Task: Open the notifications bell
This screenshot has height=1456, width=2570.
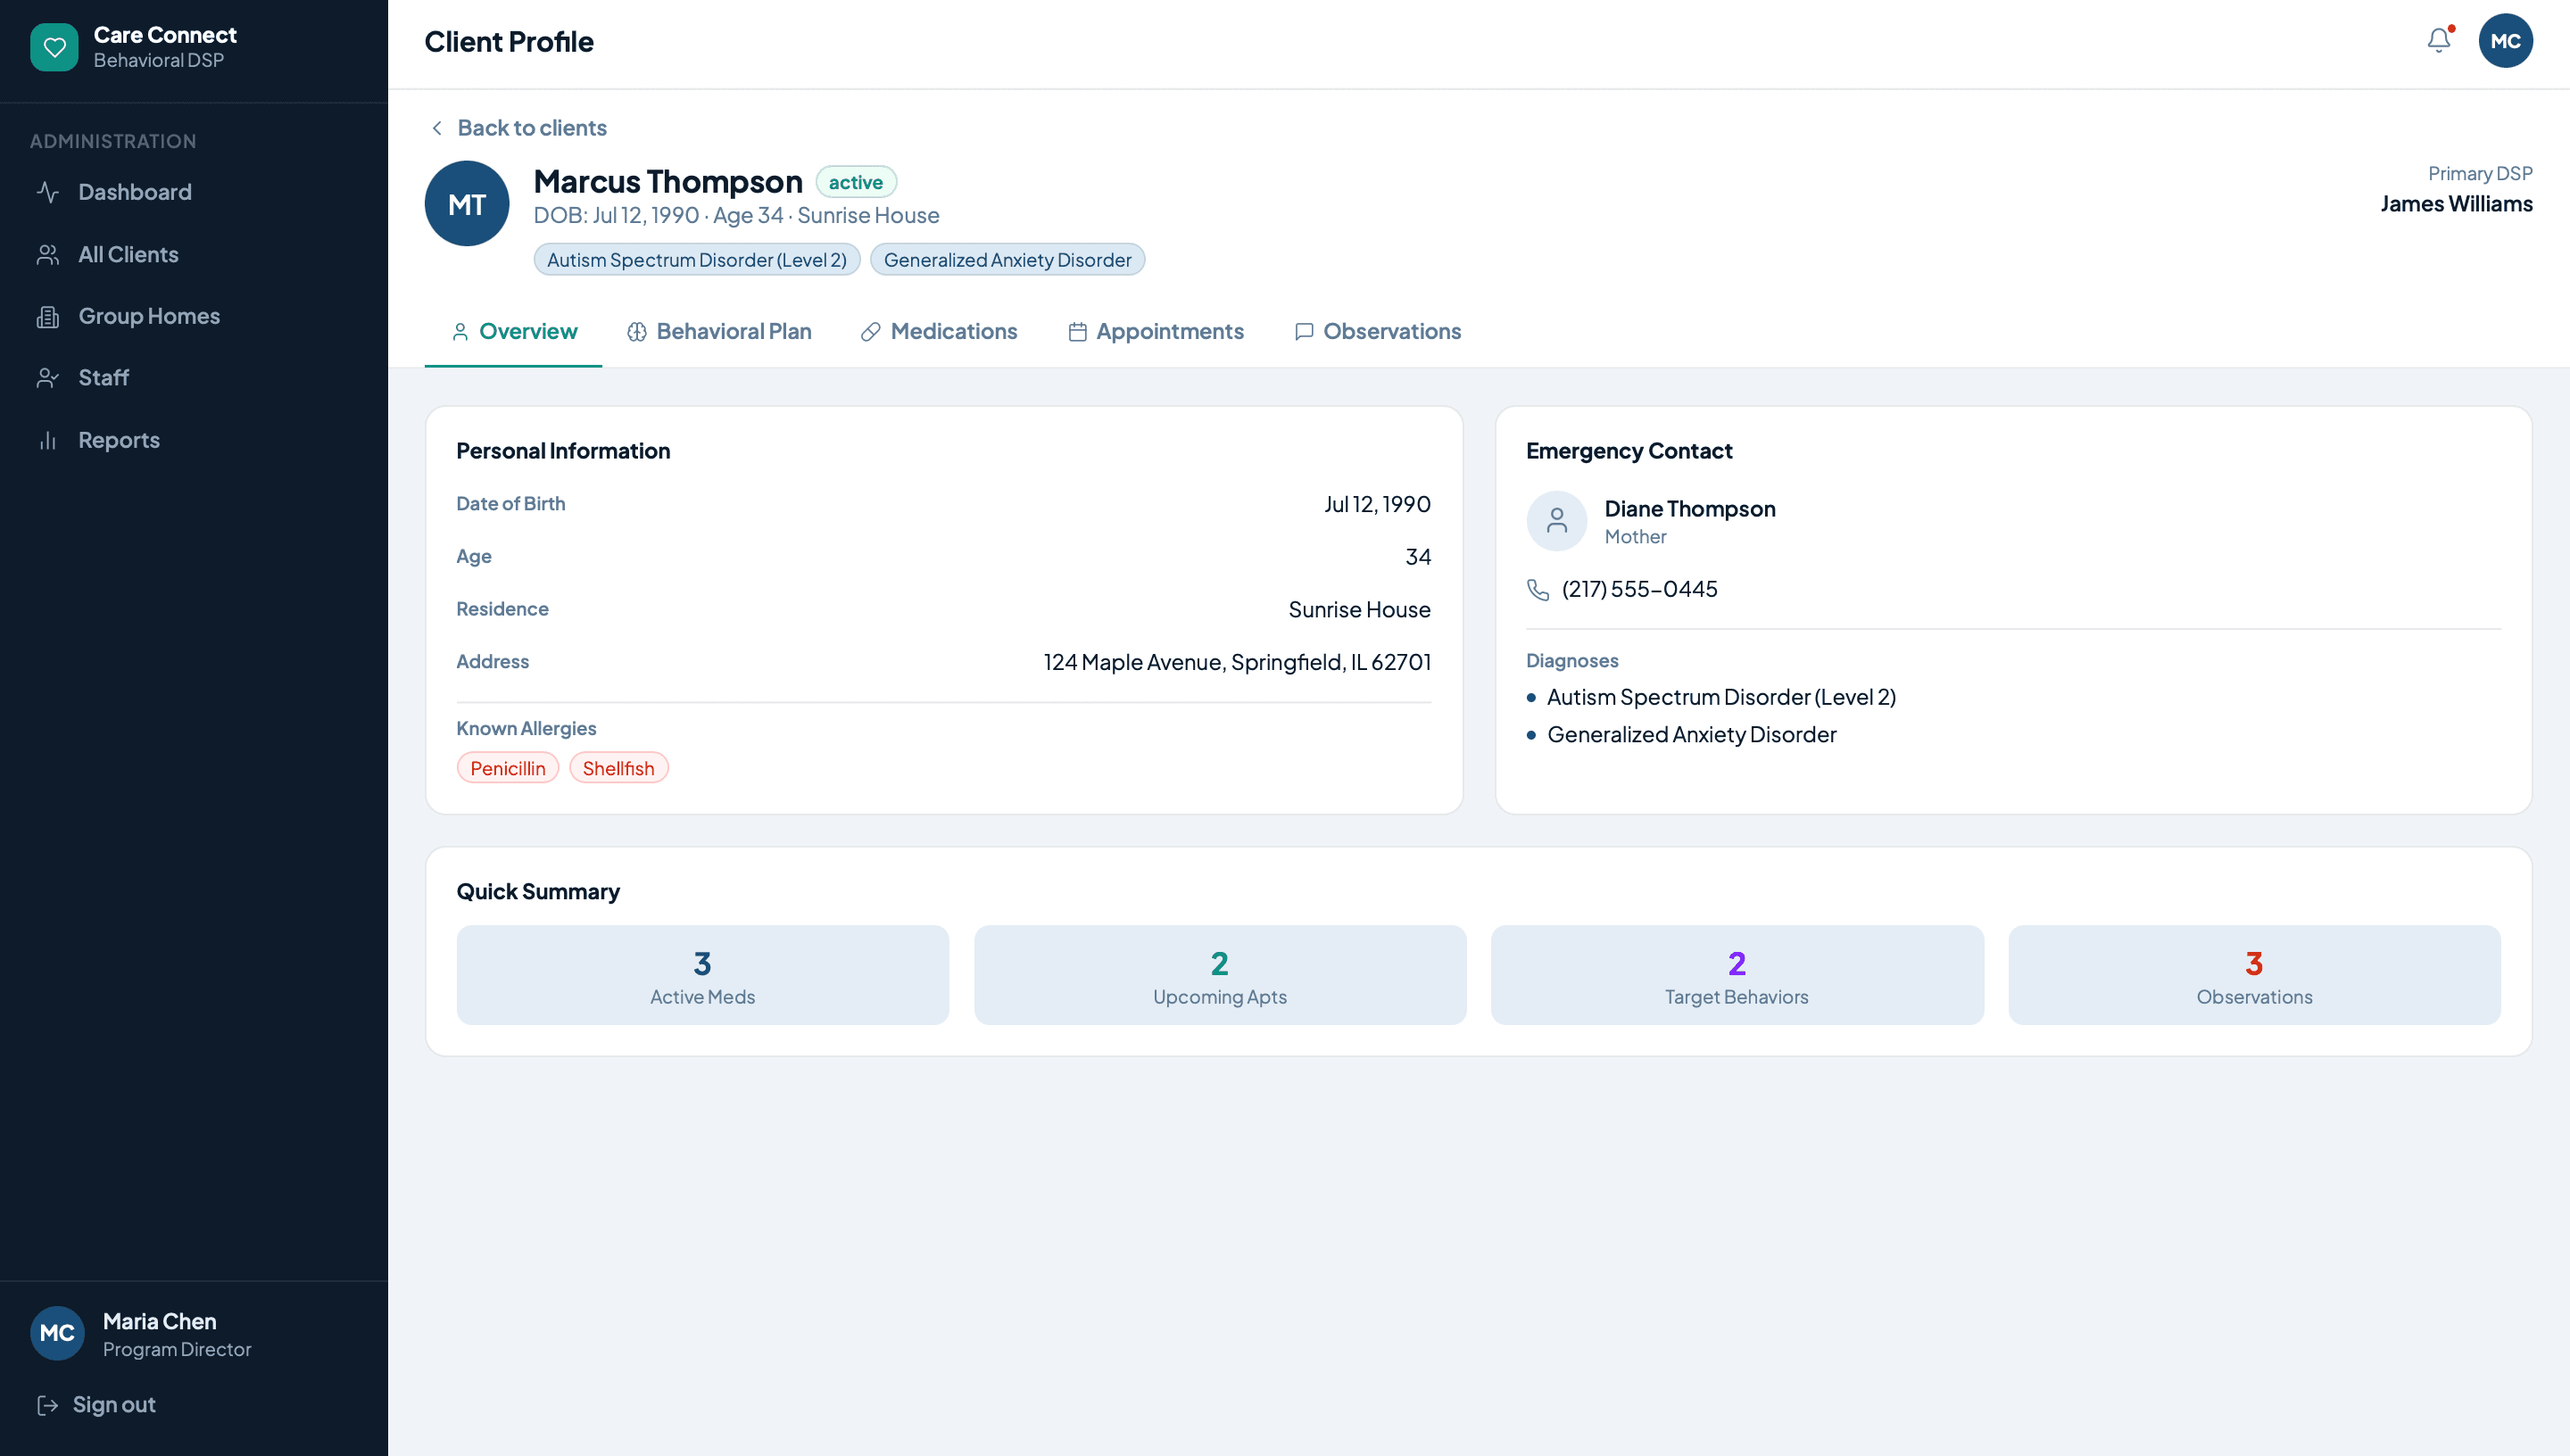Action: [x=2439, y=40]
